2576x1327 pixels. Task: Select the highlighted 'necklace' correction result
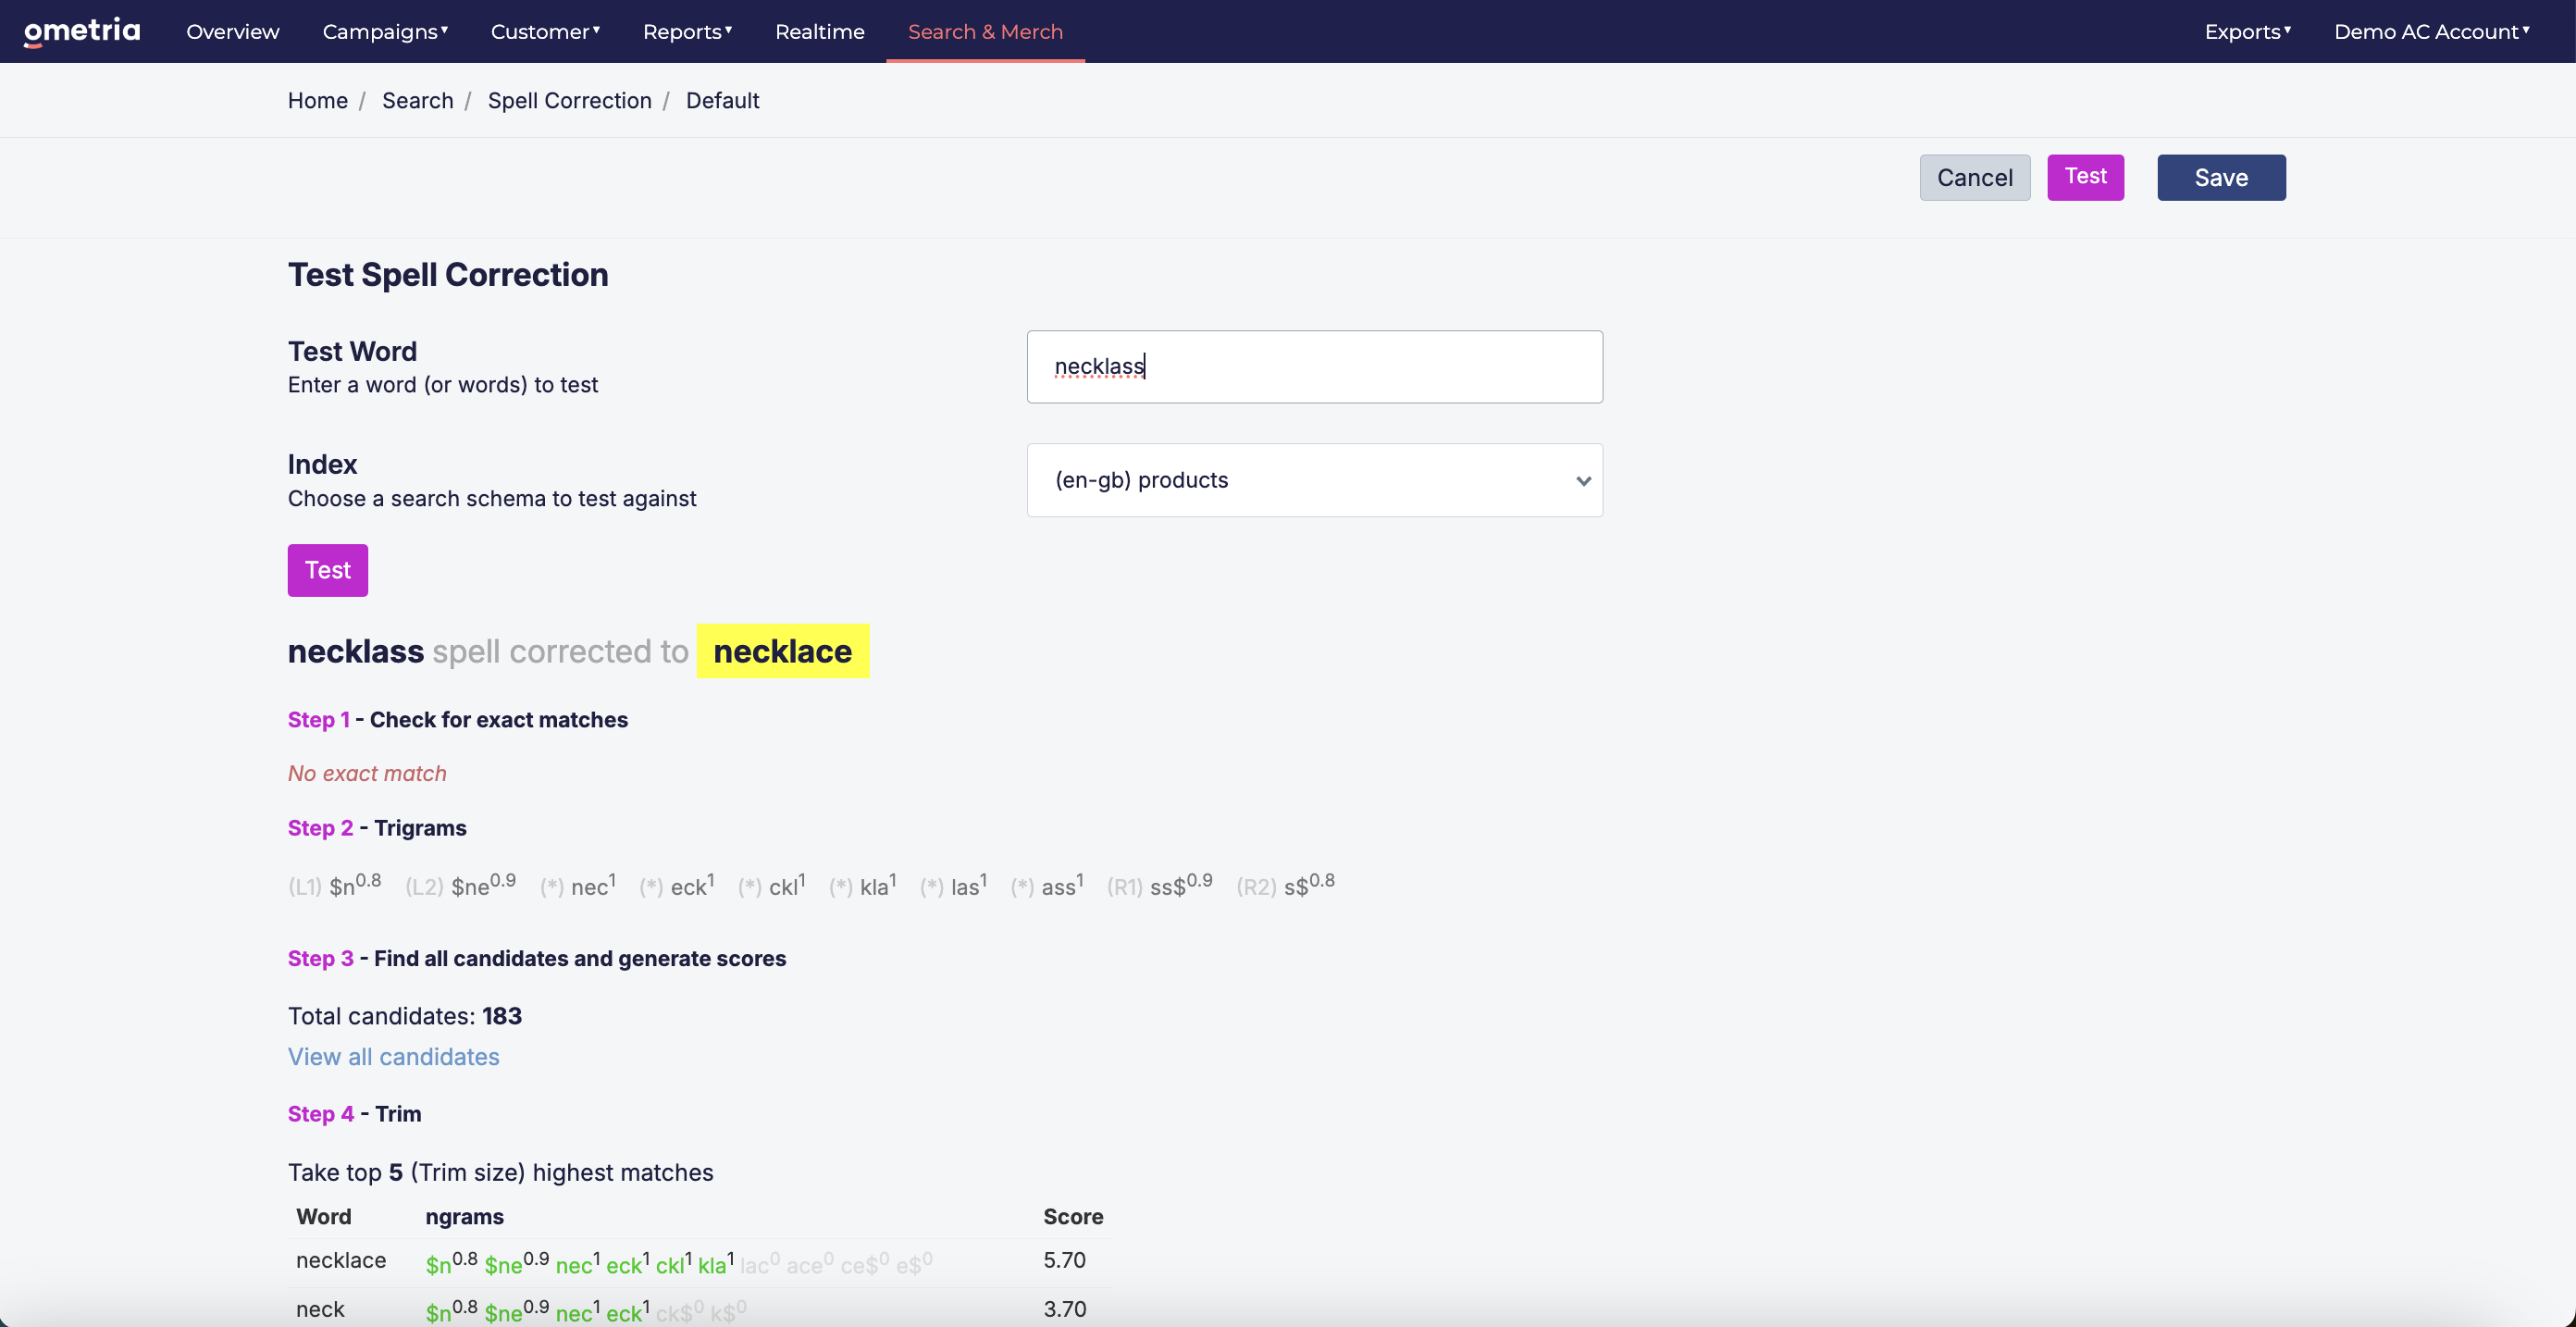coord(783,651)
